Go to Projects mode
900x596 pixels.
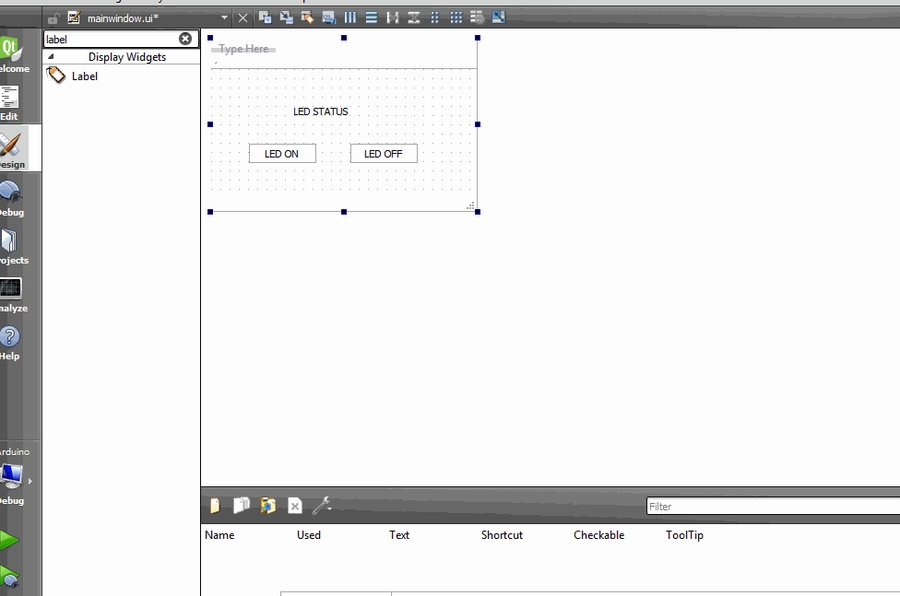[x=10, y=246]
